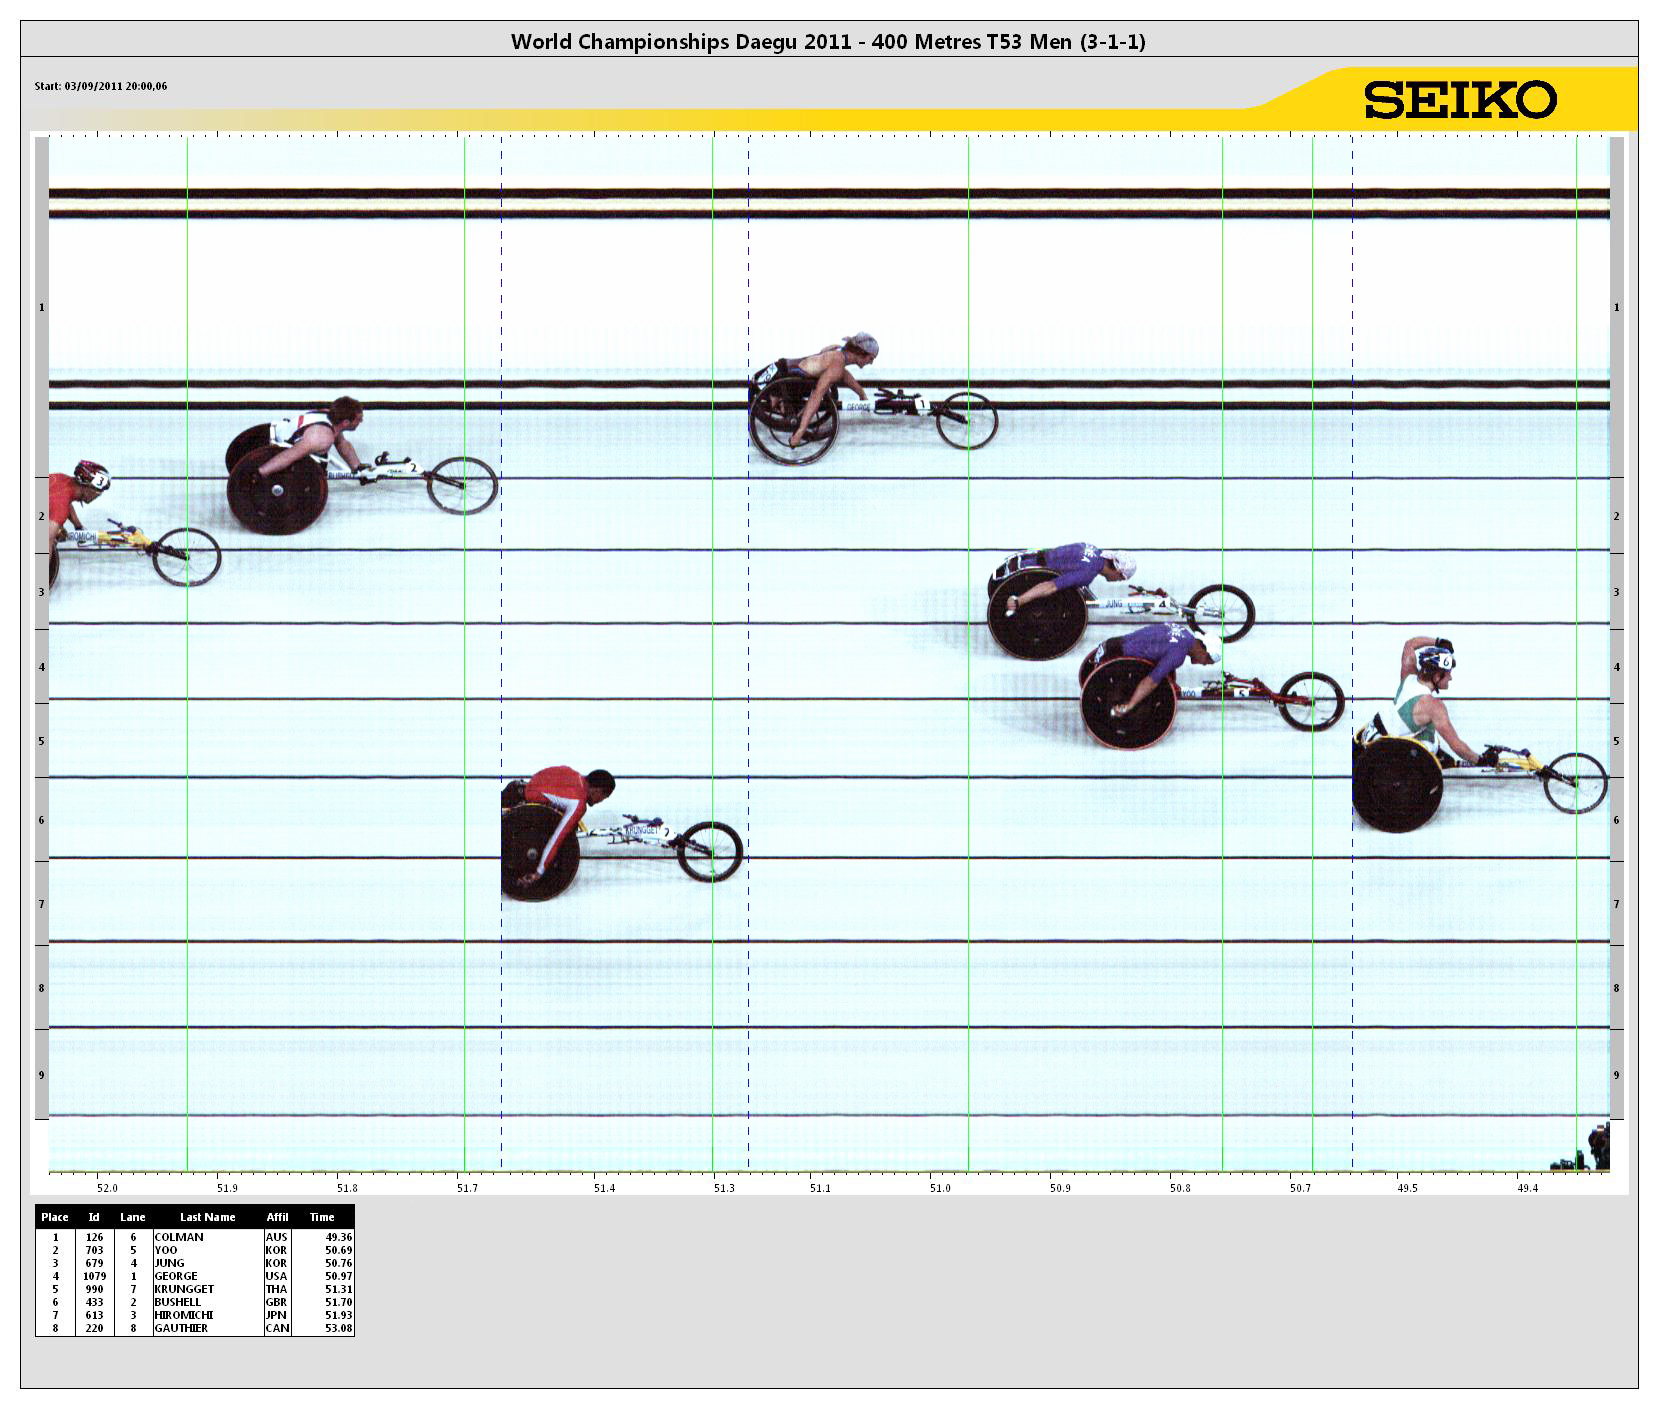Click the left lane 6 label
Viewport: 1659px width, 1409px height.
[x=42, y=820]
